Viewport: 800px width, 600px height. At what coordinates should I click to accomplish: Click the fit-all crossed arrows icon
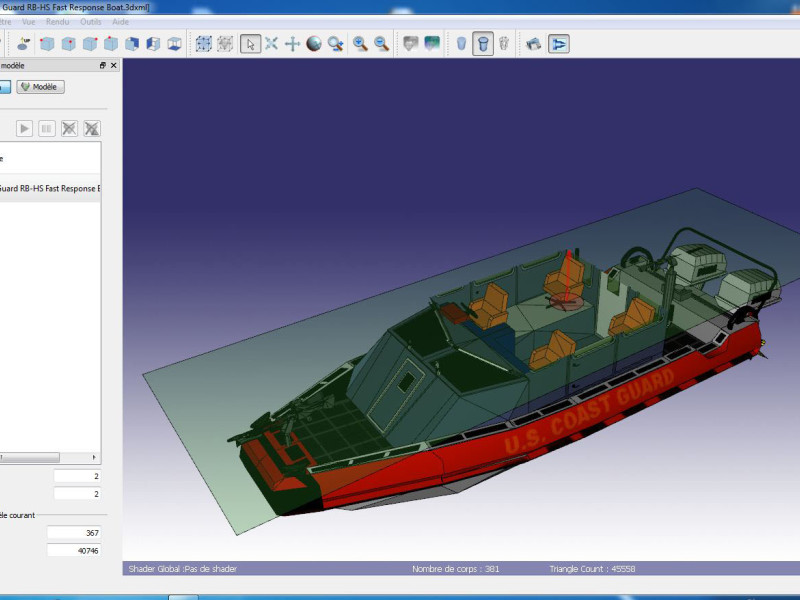tap(271, 44)
